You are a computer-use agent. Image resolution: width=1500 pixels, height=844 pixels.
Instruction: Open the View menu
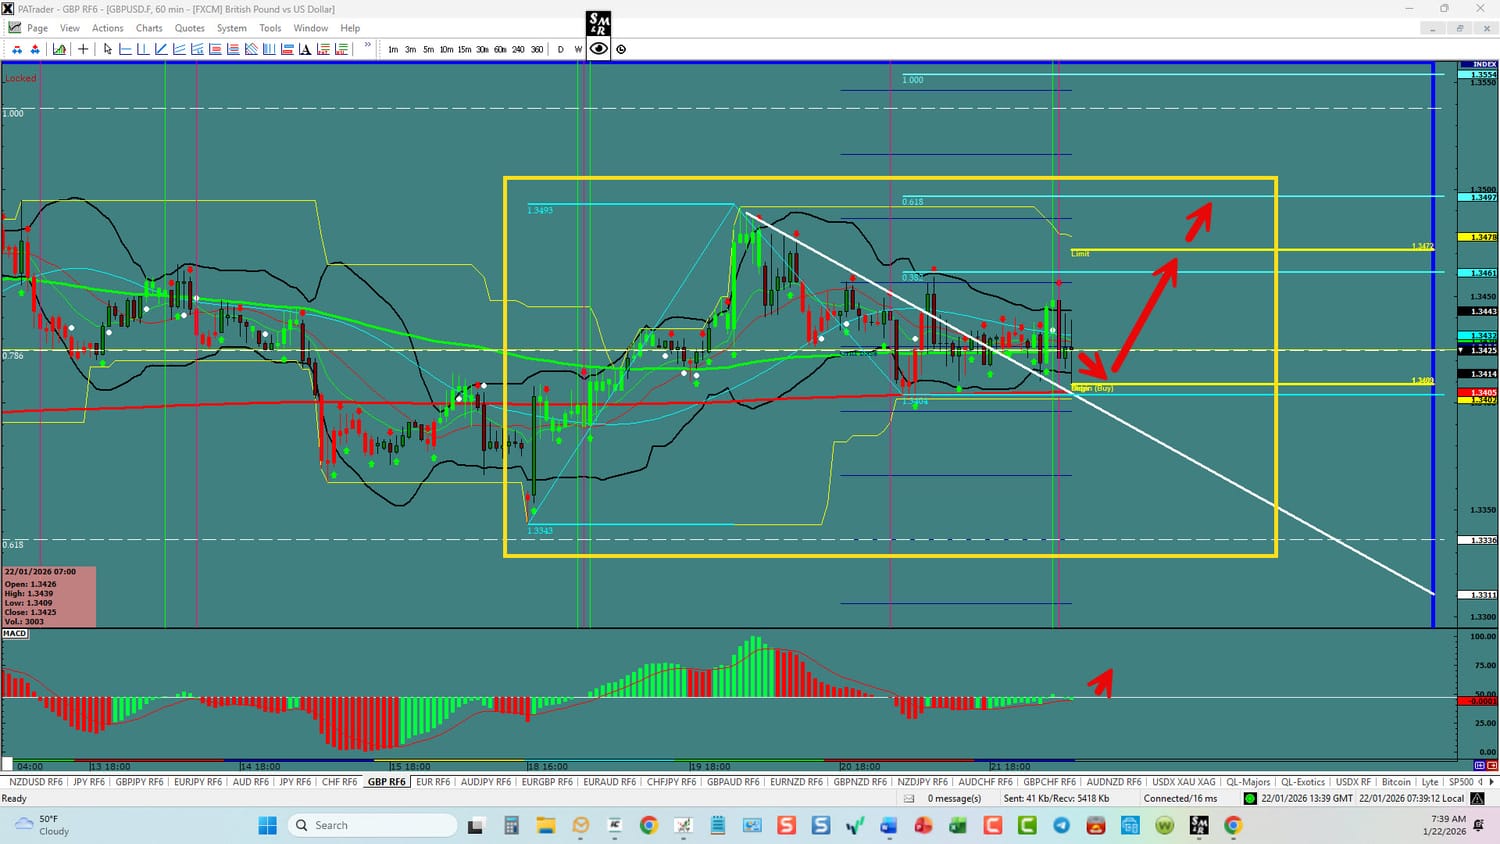(x=70, y=28)
